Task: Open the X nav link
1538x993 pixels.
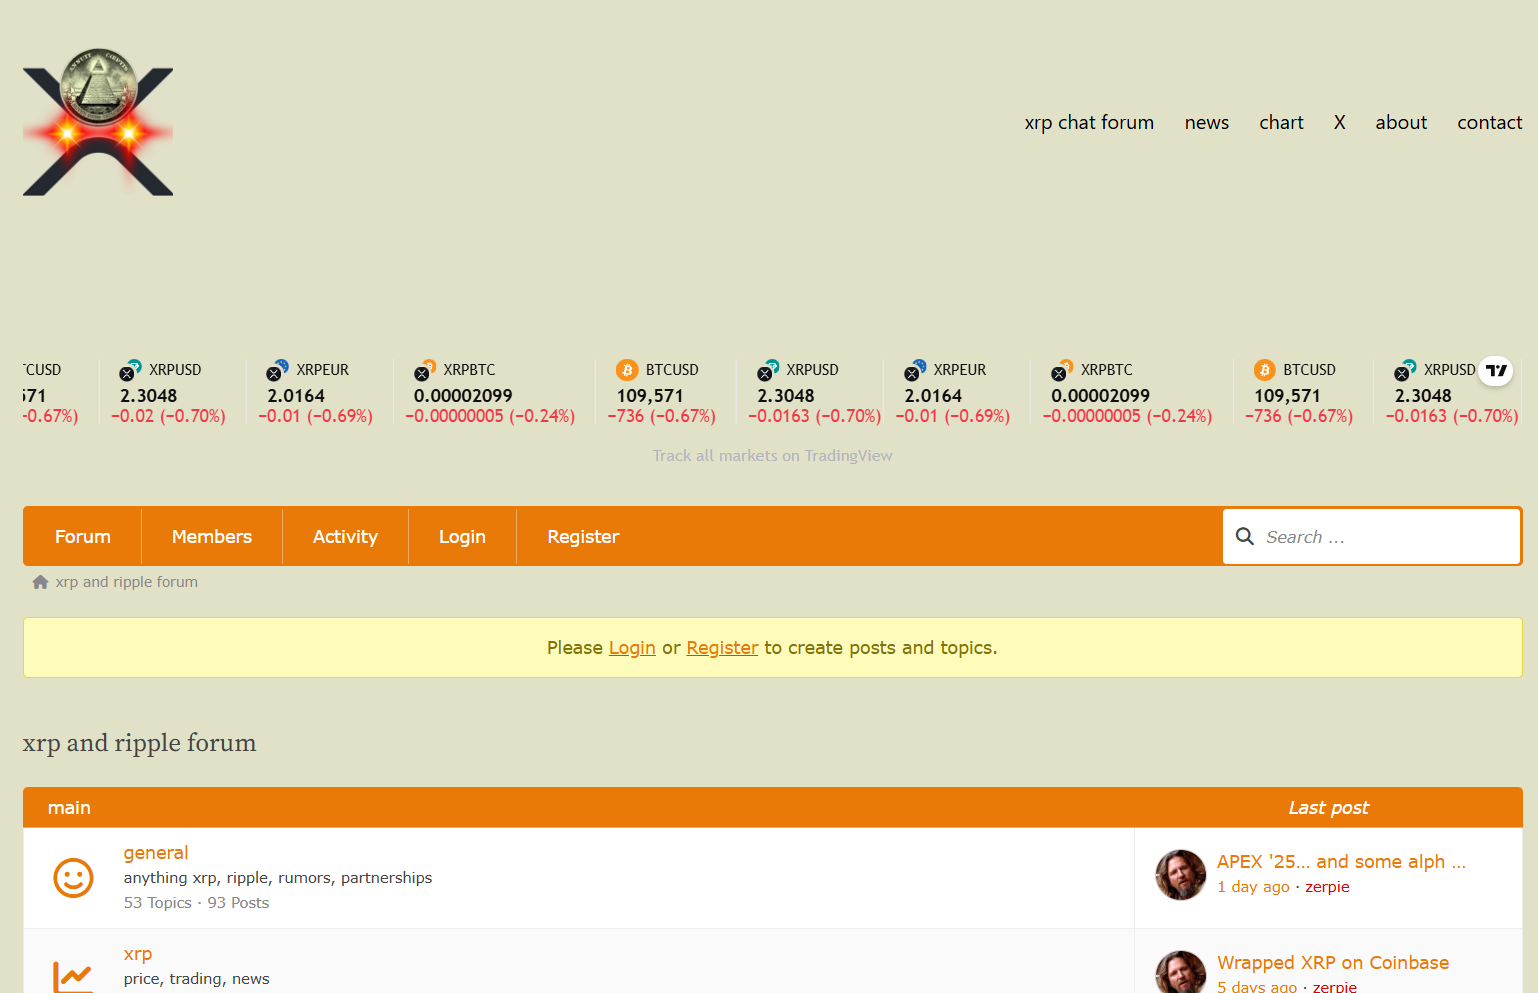Action: (1339, 122)
